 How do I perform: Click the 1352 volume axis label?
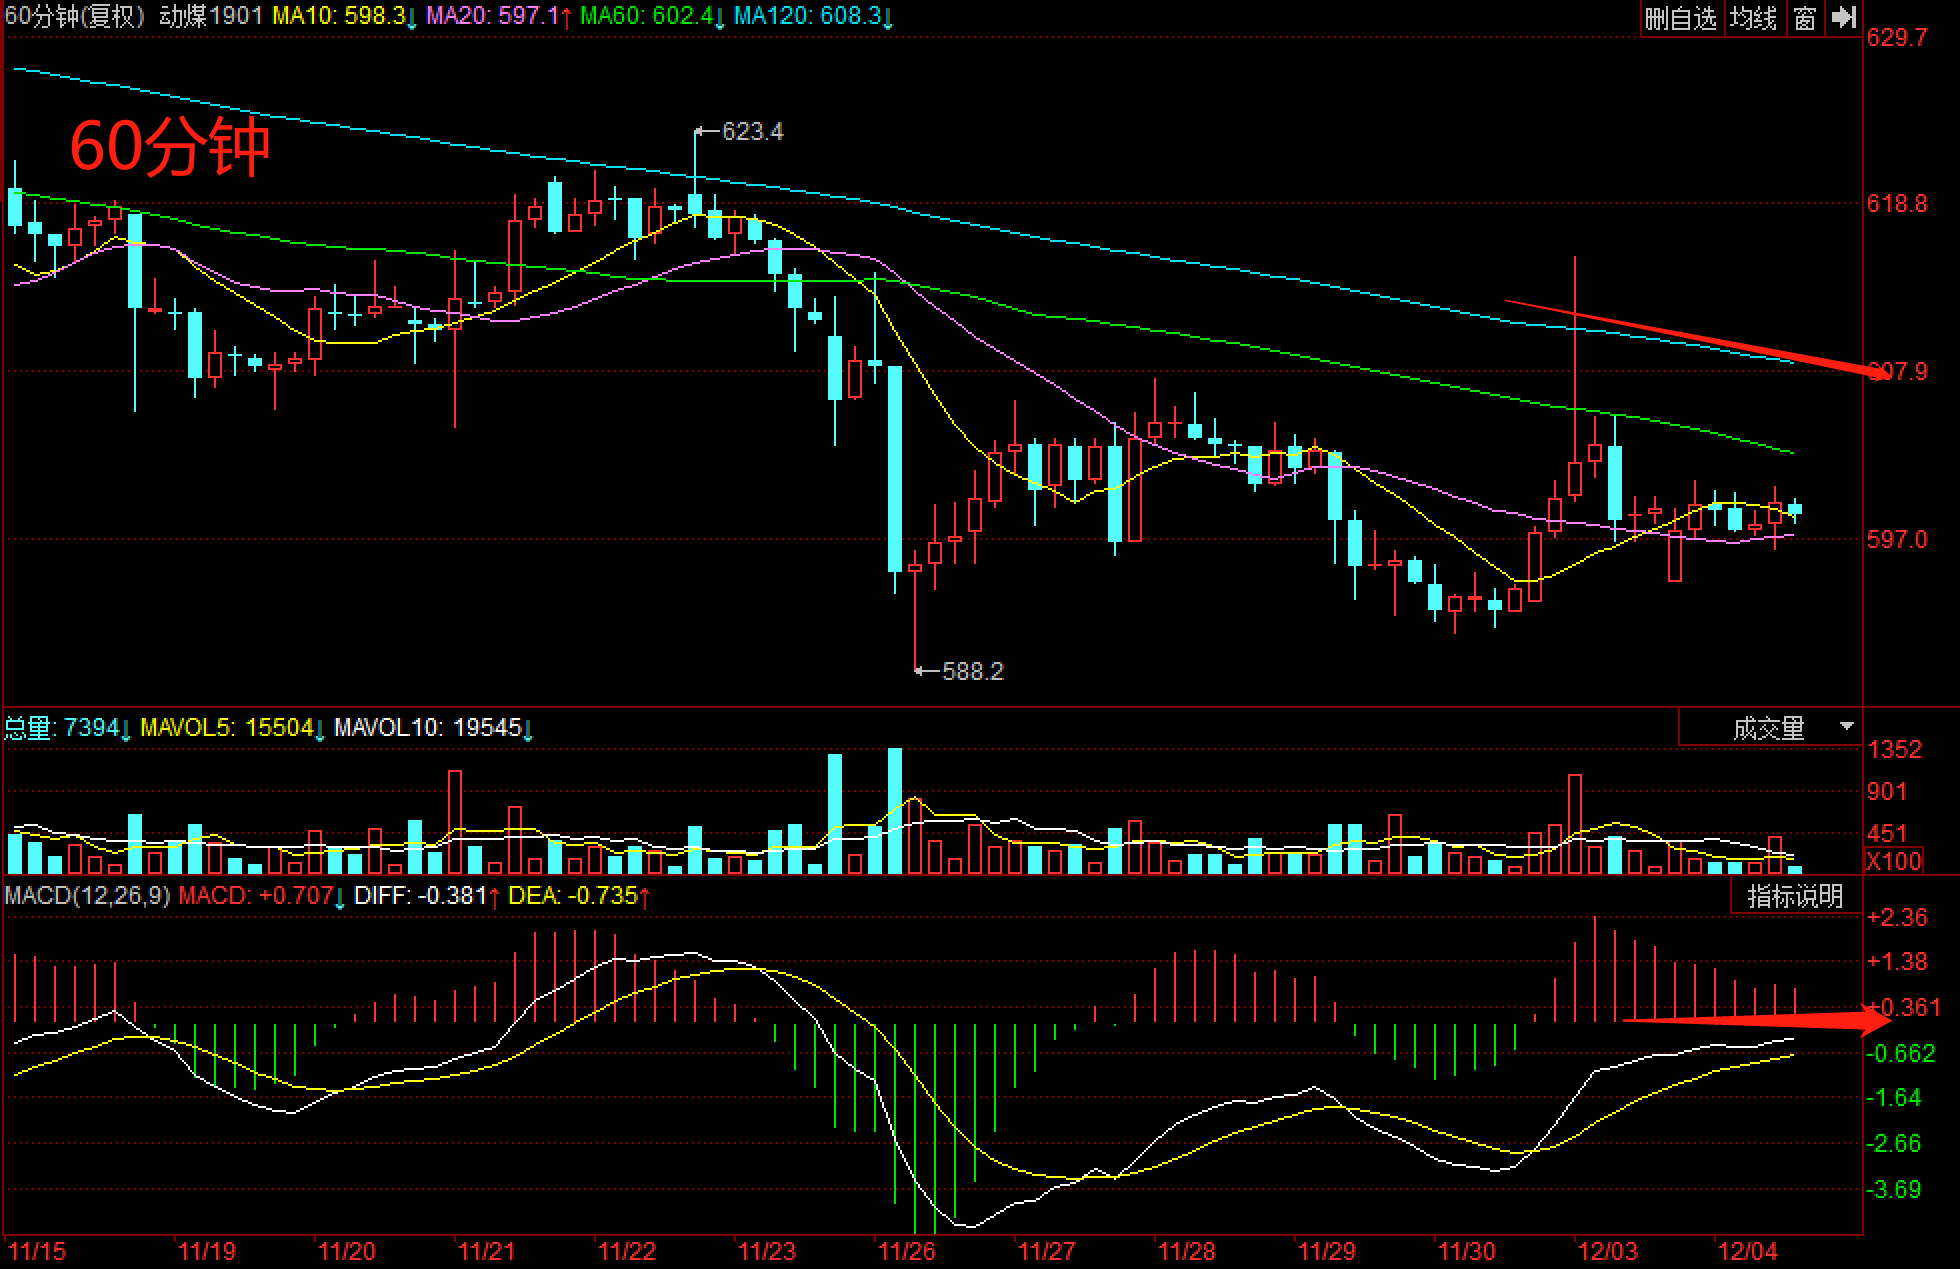pos(1895,750)
